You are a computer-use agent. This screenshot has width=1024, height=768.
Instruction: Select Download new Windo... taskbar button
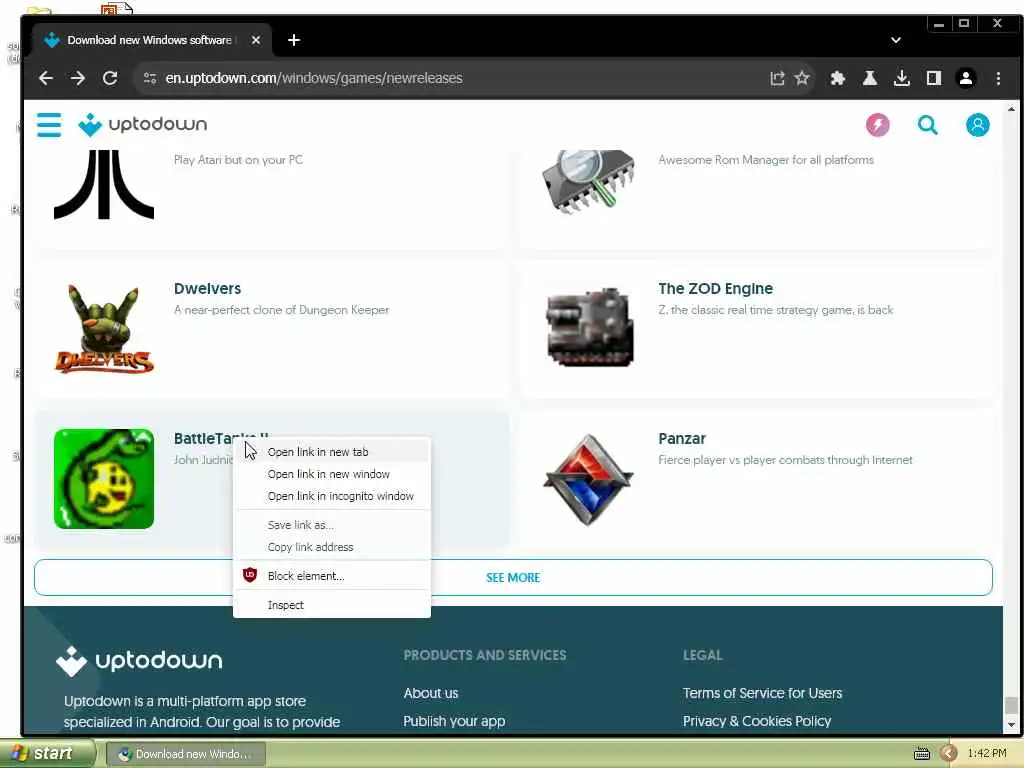(x=185, y=754)
